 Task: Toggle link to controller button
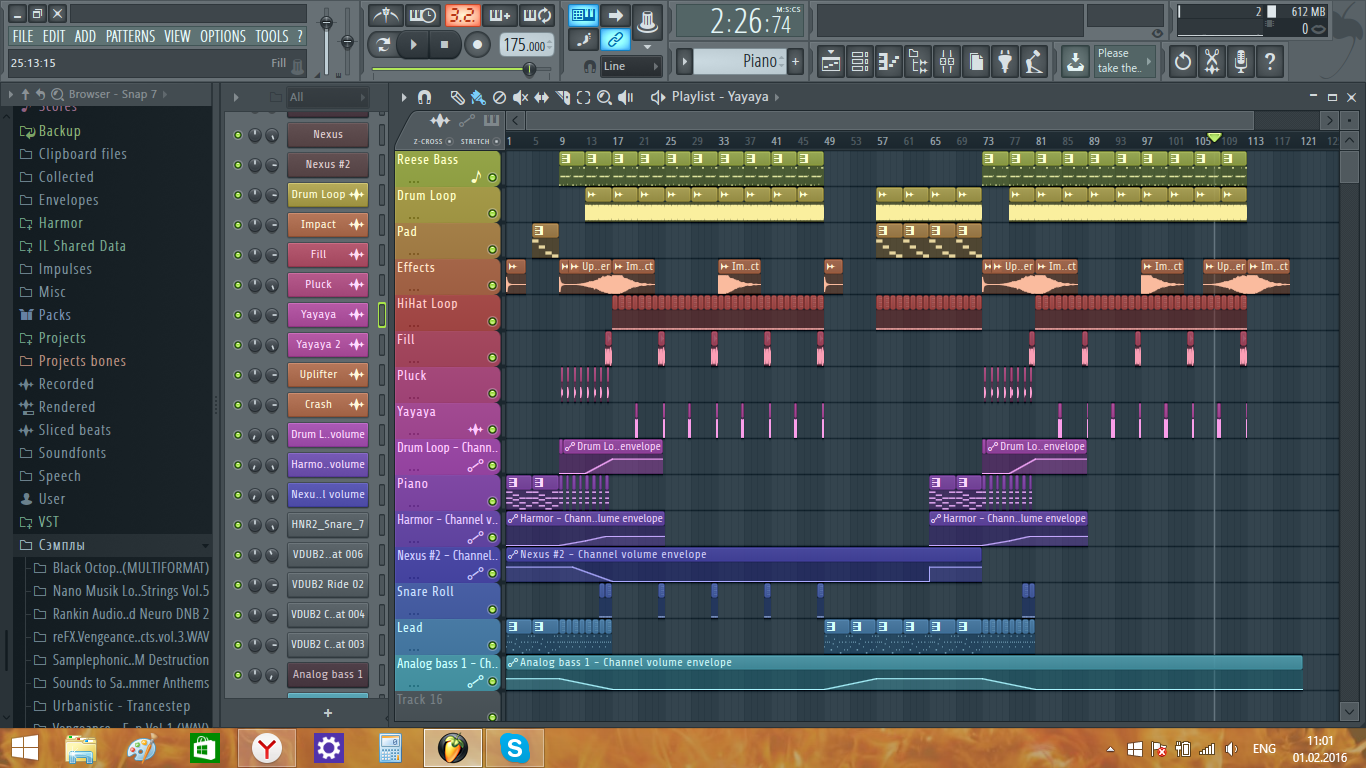(615, 40)
